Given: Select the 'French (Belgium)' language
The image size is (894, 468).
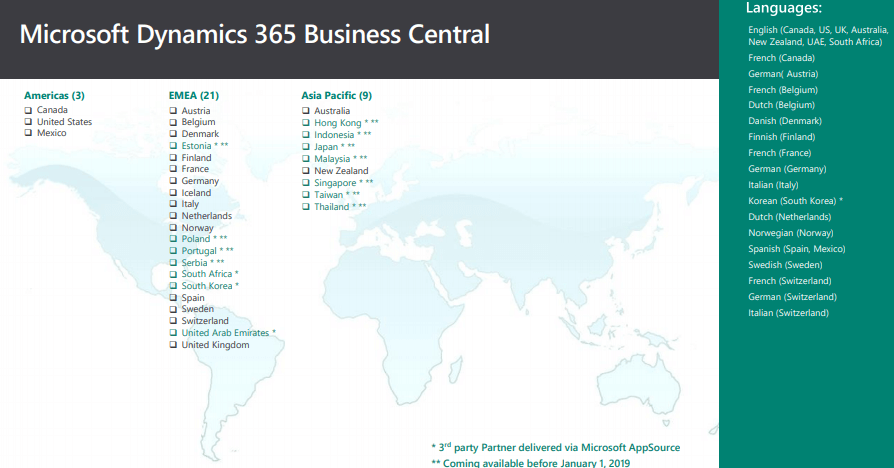Looking at the screenshot, I should (x=783, y=90).
